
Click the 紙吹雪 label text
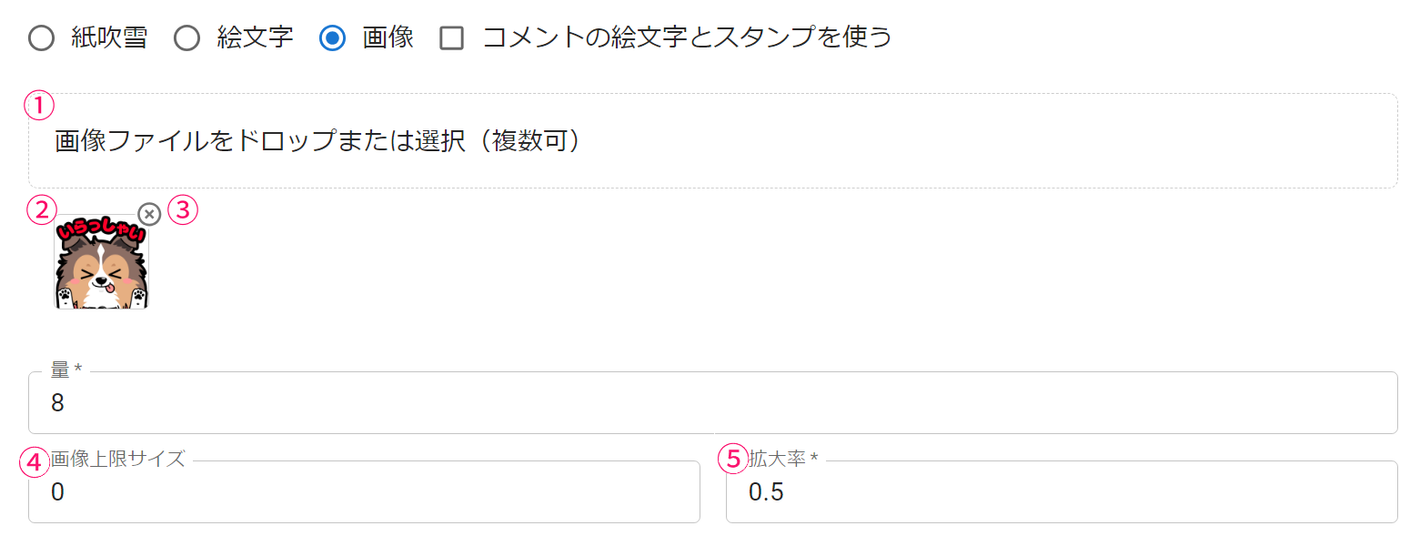click(x=109, y=38)
